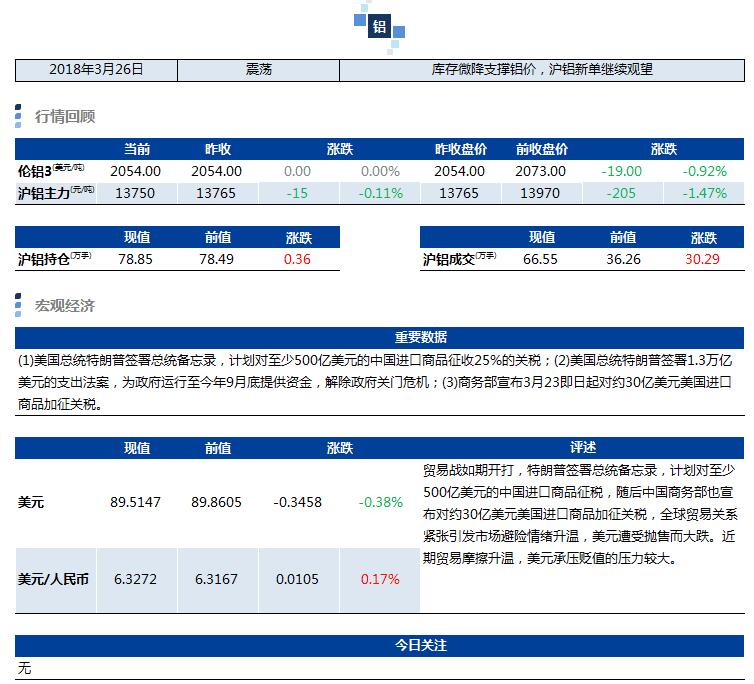Click the 当前 column header
Viewport: 754px width, 684px height.
pyautogui.click(x=137, y=149)
